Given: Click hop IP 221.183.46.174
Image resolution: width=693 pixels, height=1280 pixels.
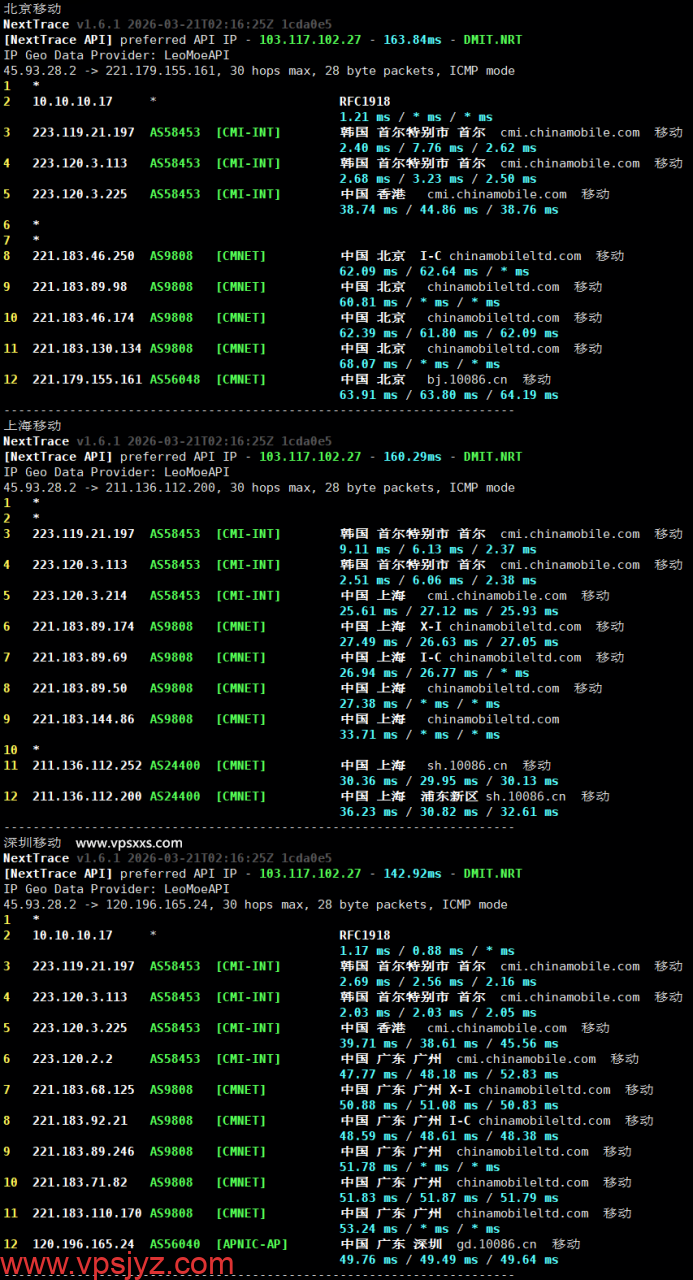Looking at the screenshot, I should [x=83, y=318].
